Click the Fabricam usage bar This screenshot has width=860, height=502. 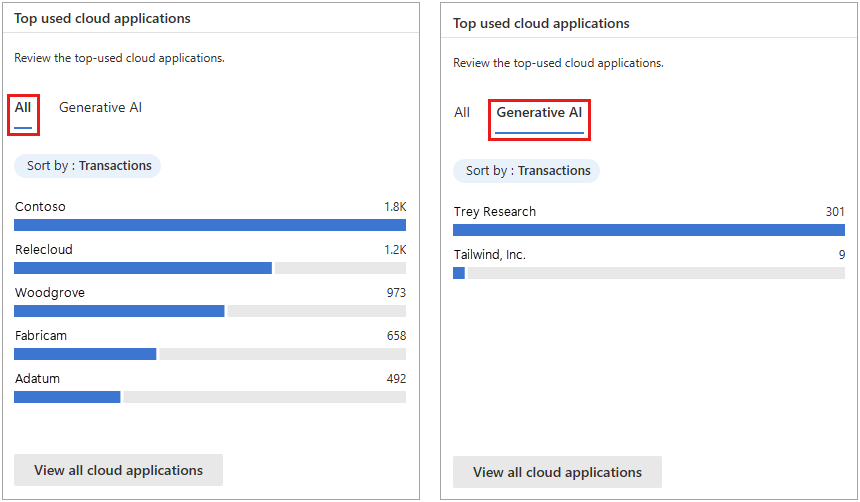(85, 354)
